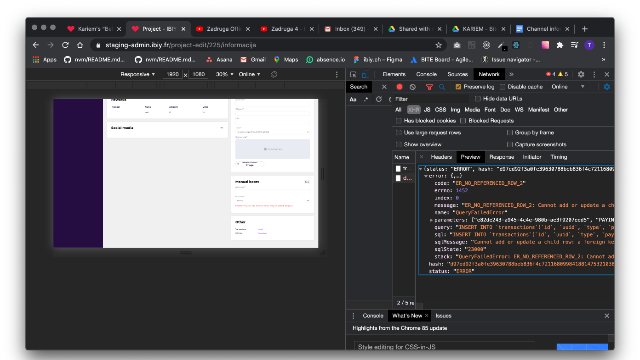
Task: Switch to the DevTools Console tab
Action: [x=426, y=74]
